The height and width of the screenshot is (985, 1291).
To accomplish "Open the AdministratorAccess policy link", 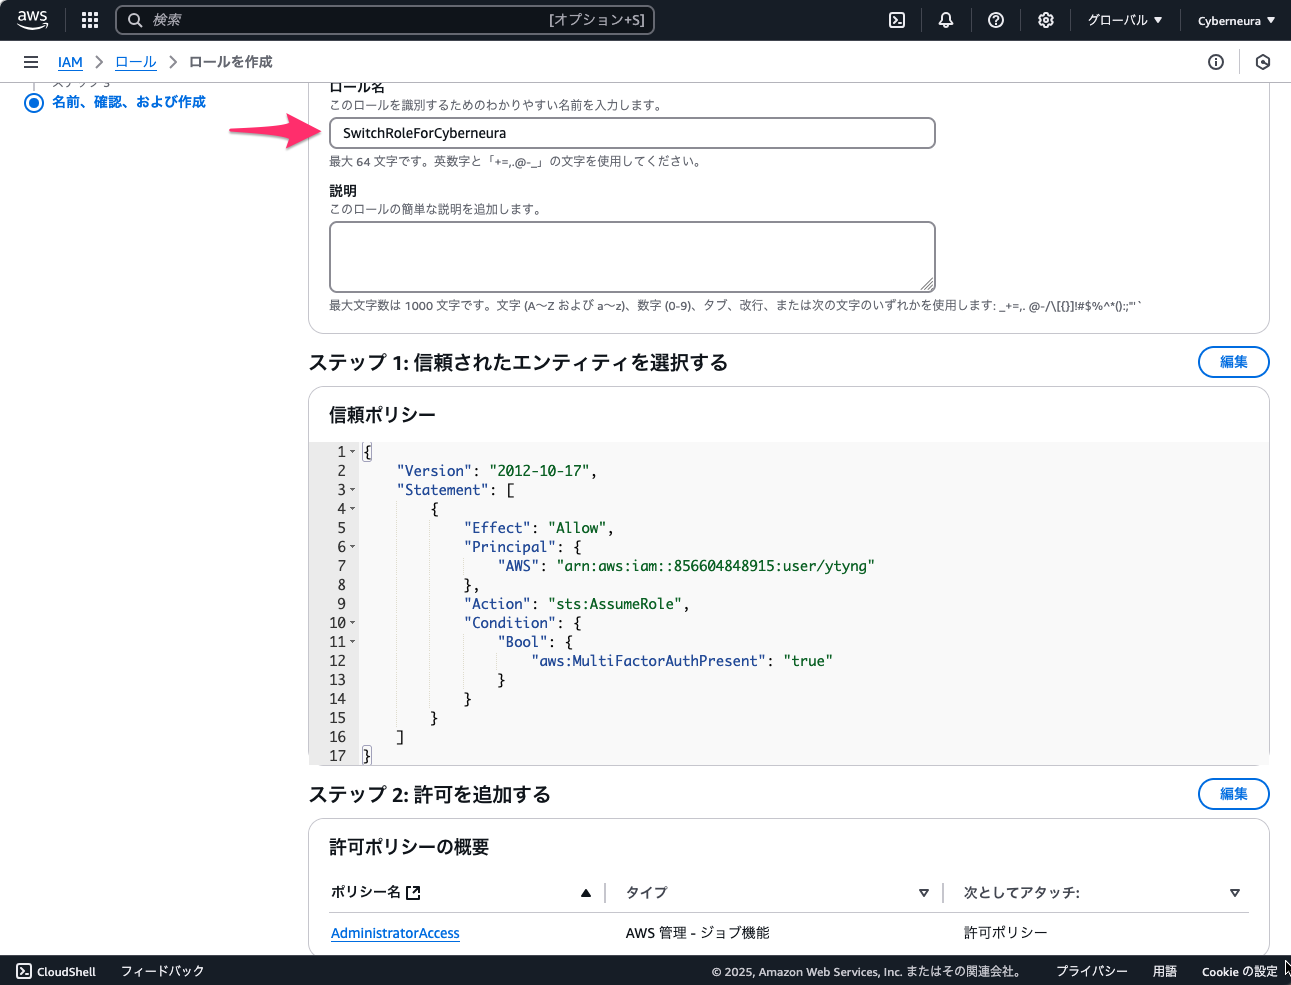I will click(395, 933).
